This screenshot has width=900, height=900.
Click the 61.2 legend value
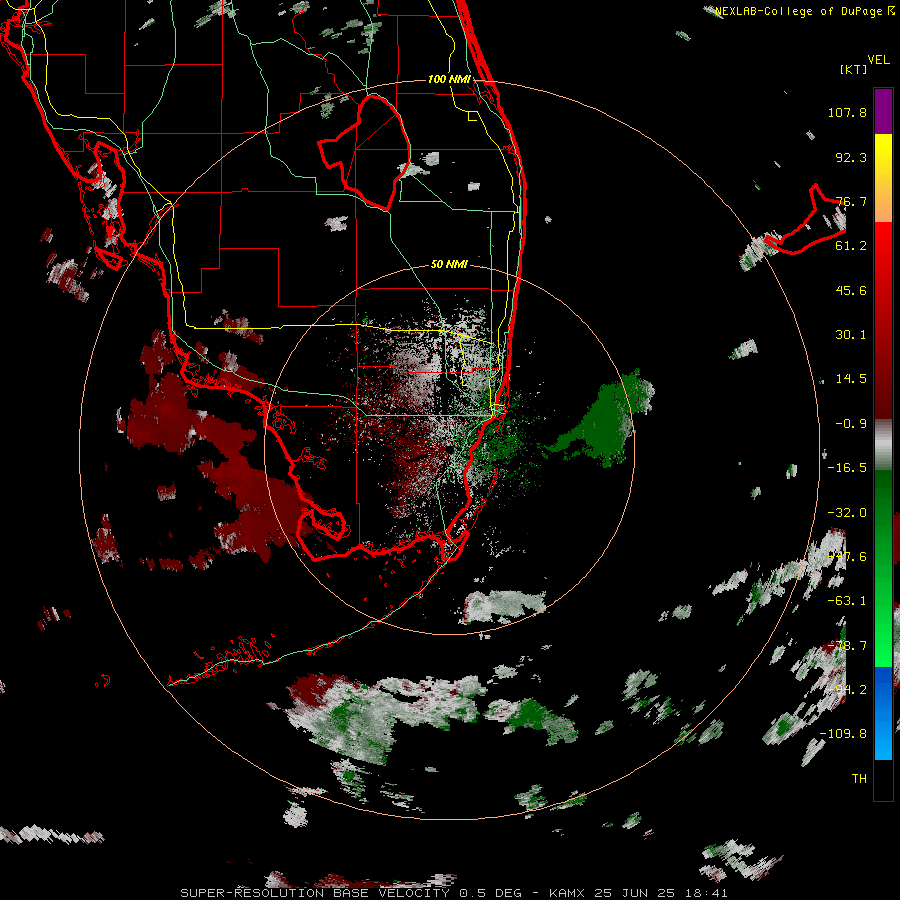click(x=851, y=246)
